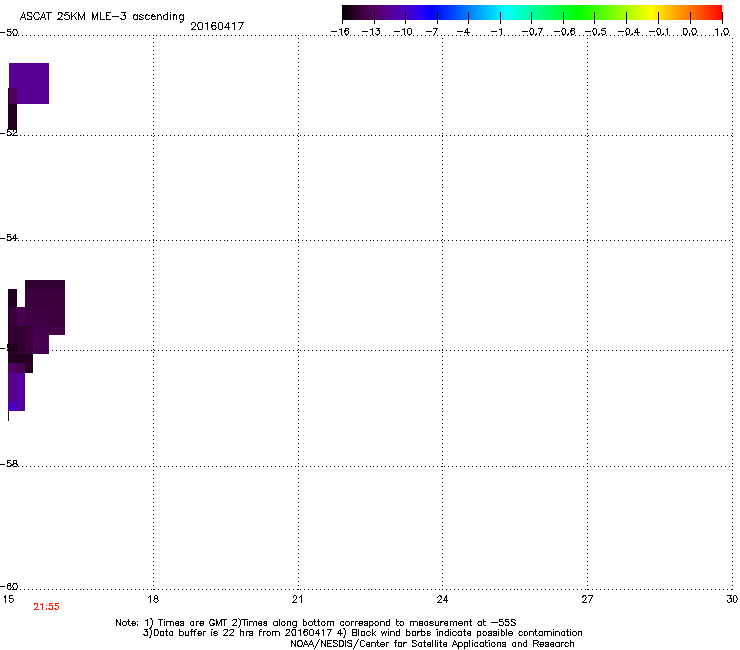
Task: Click latitude axis label -60
Action: 9,586
